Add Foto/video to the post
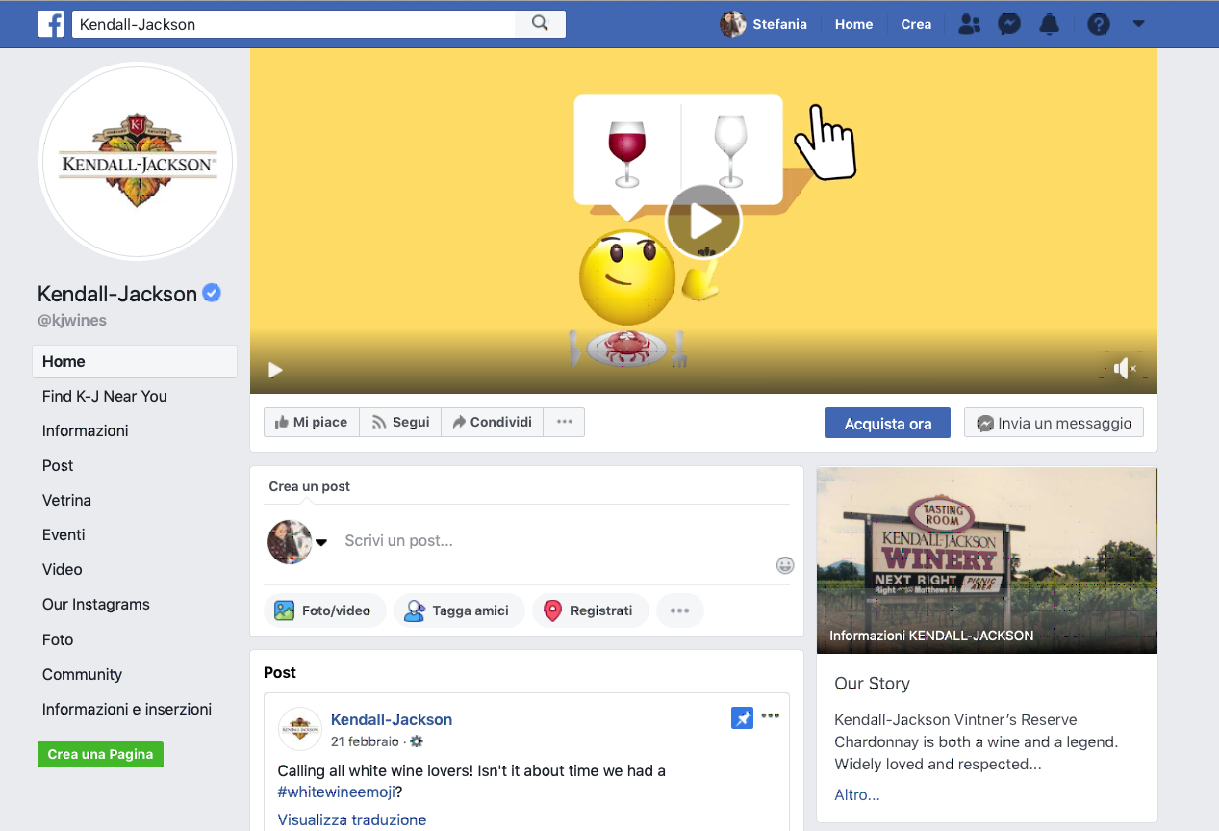 [x=325, y=611]
